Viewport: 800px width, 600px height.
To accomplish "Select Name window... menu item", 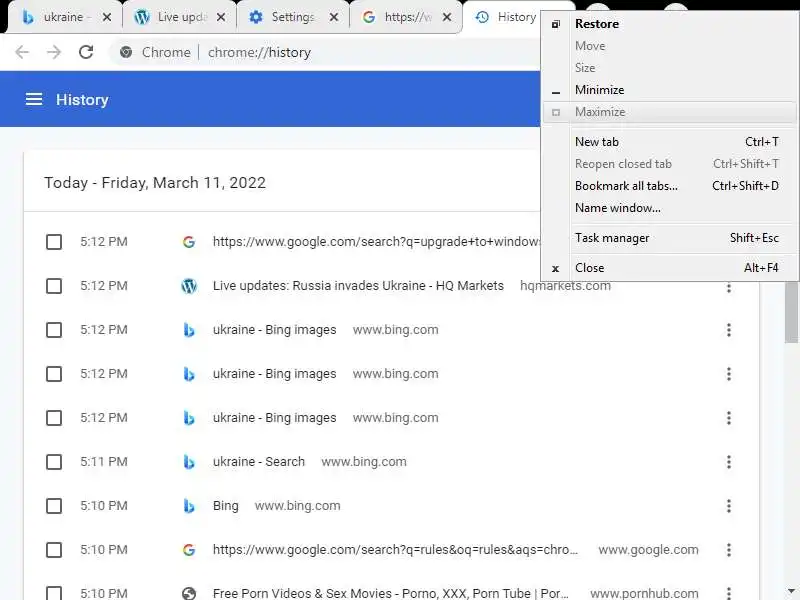I will (x=669, y=208).
